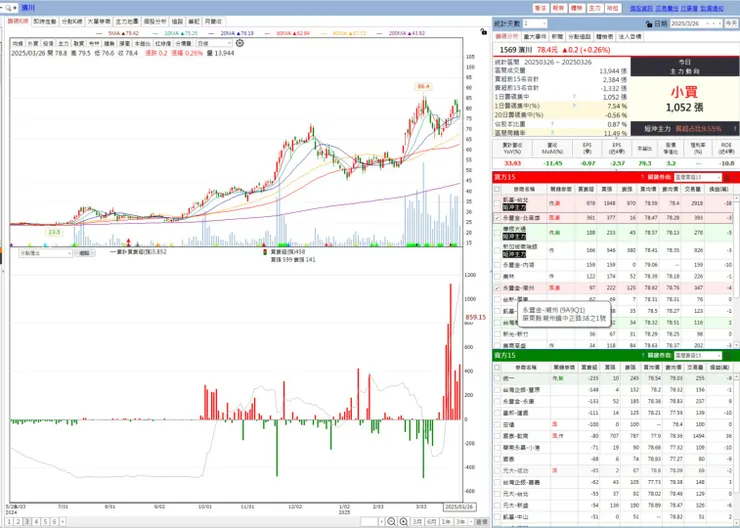Switch to the 分點K線 tab
Viewport: 740px width, 528px height.
pos(72,21)
